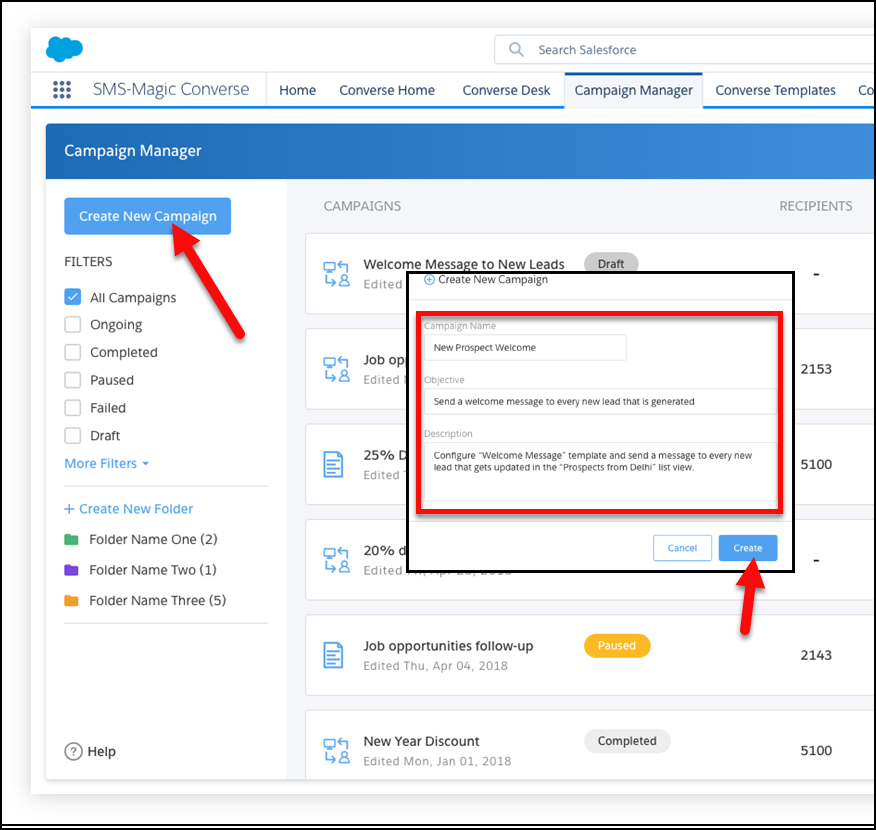876x830 pixels.
Task: Check the Draft filter checkbox
Action: click(x=73, y=436)
